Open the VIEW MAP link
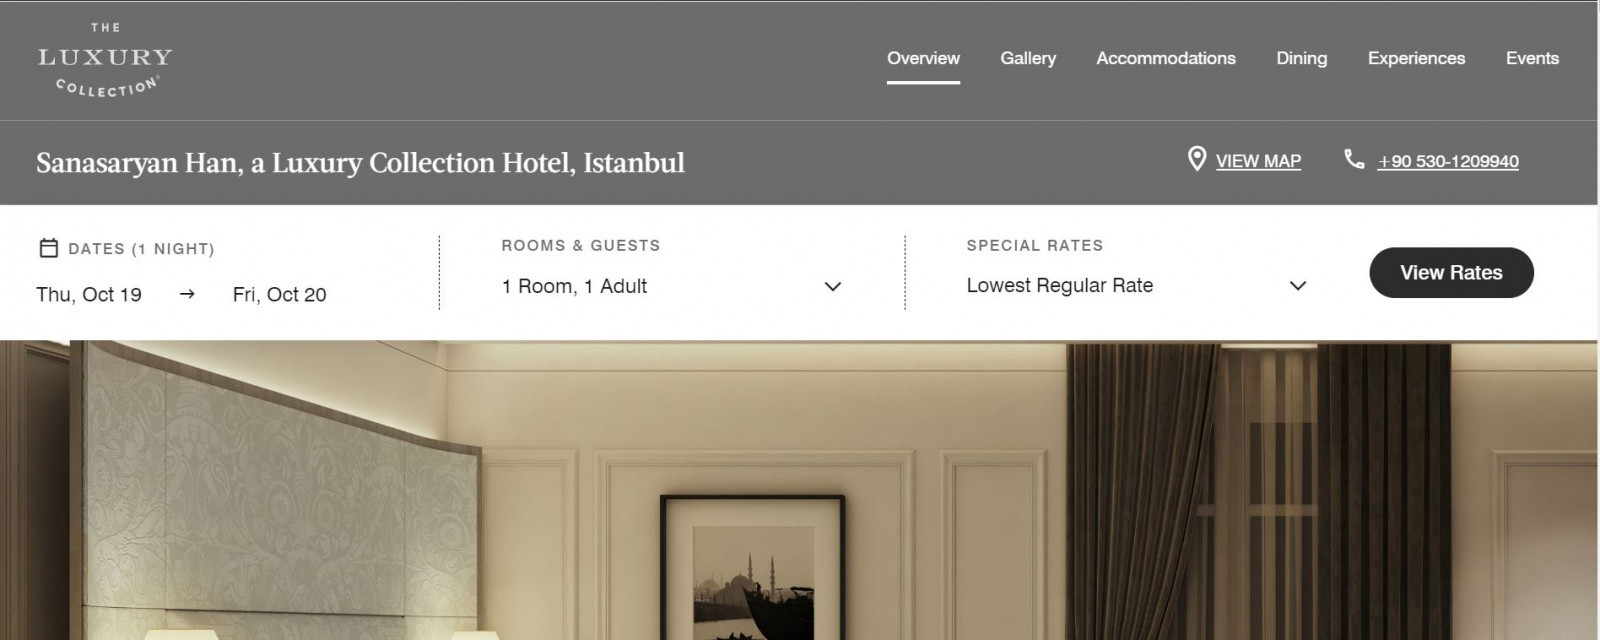The height and width of the screenshot is (640, 1600). [x=1258, y=161]
